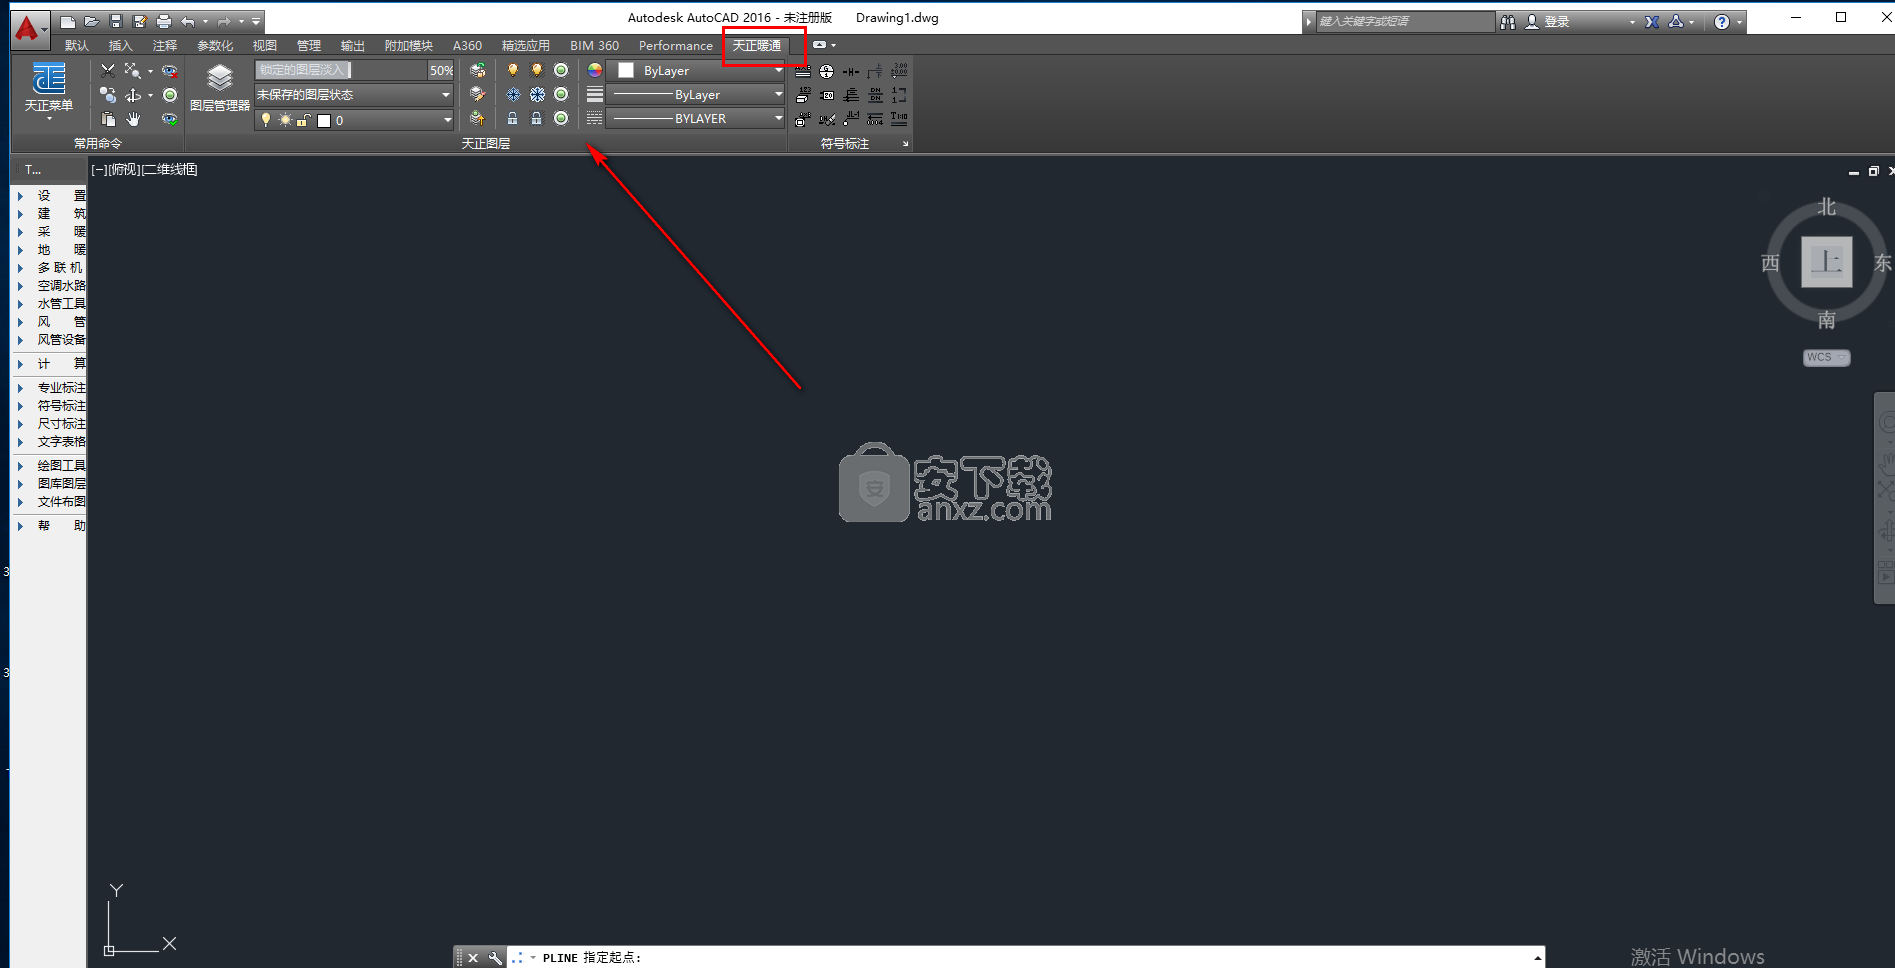Open the 专业标注 menu entry
Screen dimensions: 1895x968
[61, 388]
